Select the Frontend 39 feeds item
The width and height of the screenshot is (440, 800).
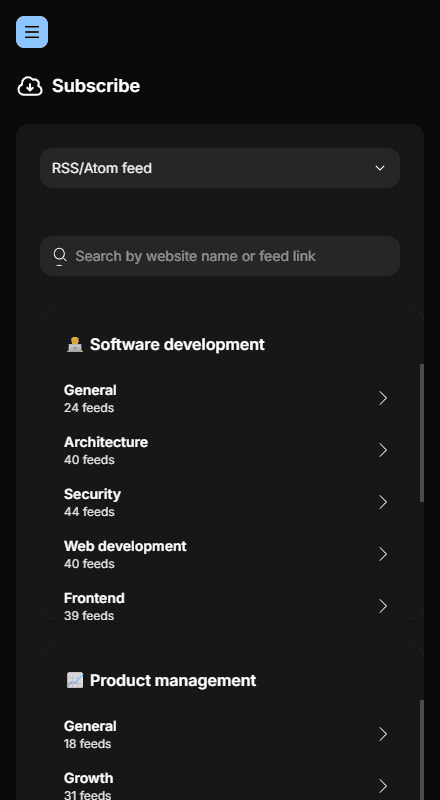(x=228, y=606)
